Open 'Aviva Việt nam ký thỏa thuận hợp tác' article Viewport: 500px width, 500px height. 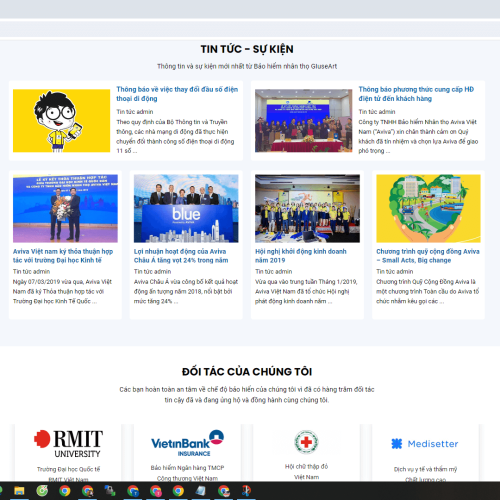[x=63, y=256]
